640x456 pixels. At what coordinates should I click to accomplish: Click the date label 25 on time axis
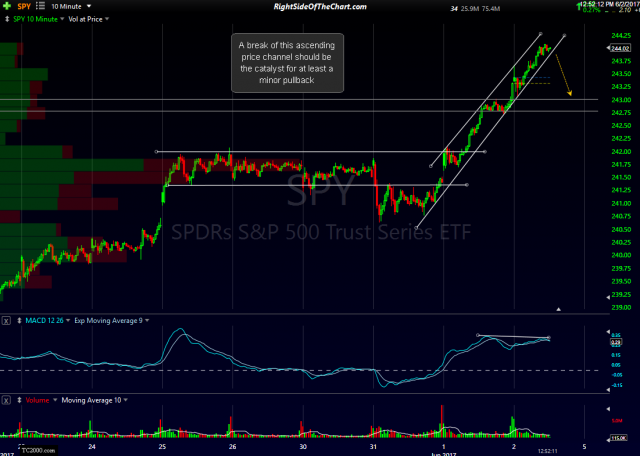point(162,447)
